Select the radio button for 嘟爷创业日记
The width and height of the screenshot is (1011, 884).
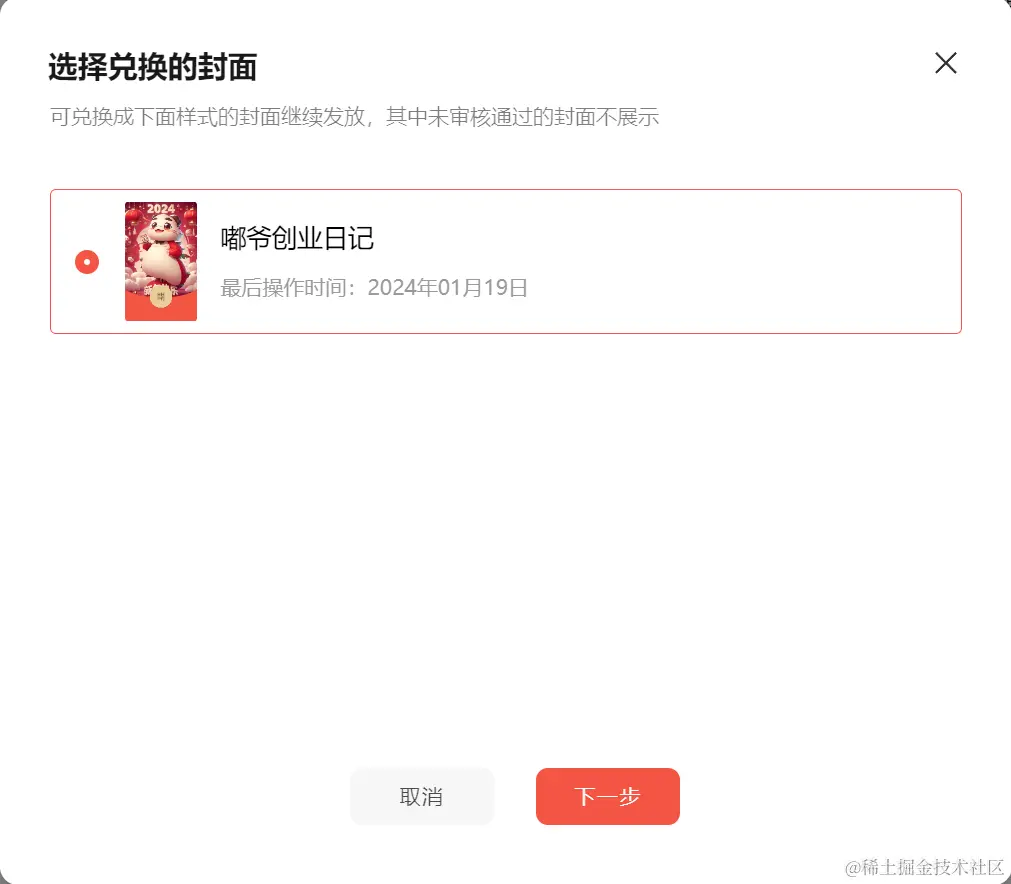[87, 262]
